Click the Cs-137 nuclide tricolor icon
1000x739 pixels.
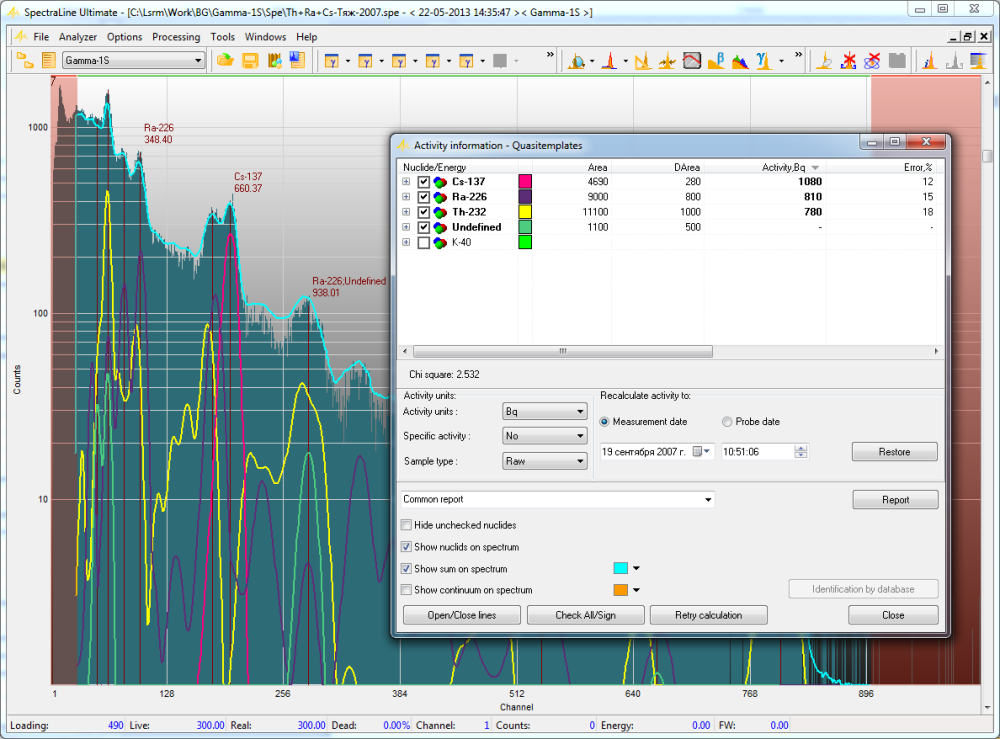point(440,182)
